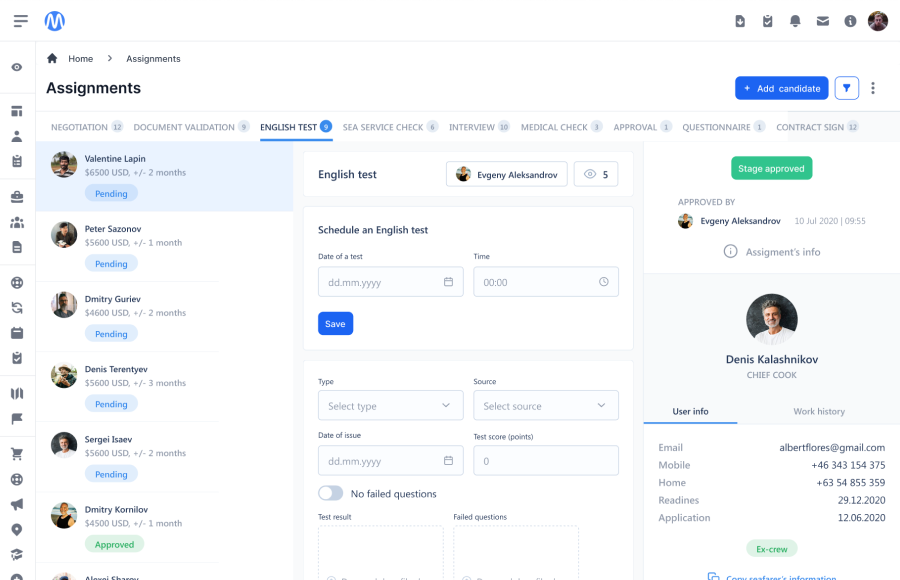Open the graduation cap icon in sidebar
Image resolution: width=900 pixels, height=580 pixels.
tap(17, 555)
